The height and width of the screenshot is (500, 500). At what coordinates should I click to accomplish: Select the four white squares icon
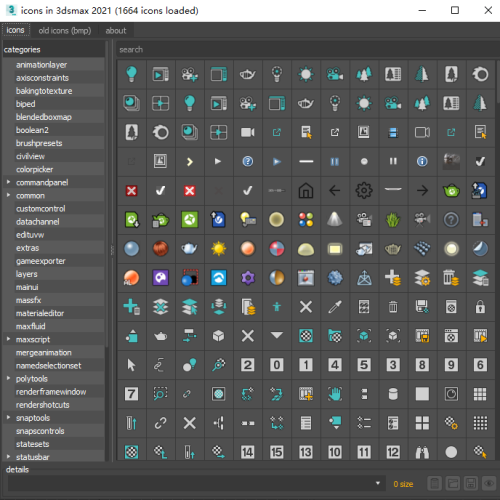pyautogui.click(x=422, y=423)
